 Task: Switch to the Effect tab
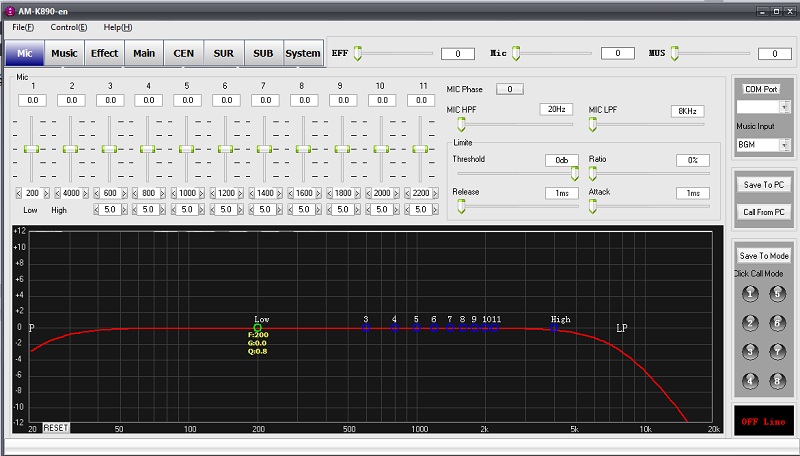tap(104, 53)
